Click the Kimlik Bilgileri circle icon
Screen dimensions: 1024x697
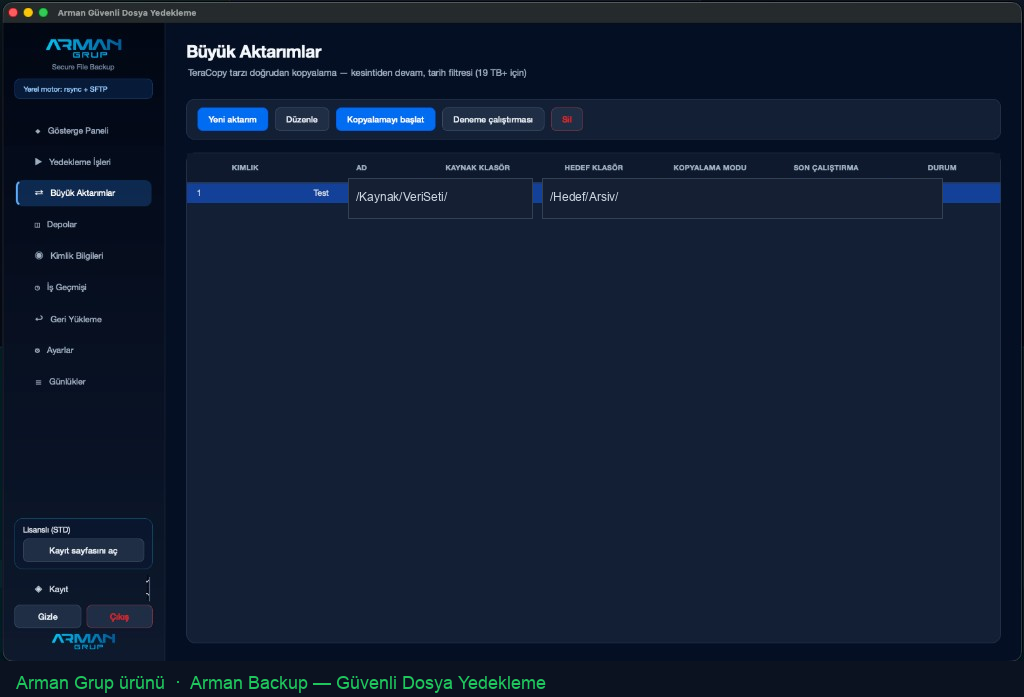pos(39,255)
